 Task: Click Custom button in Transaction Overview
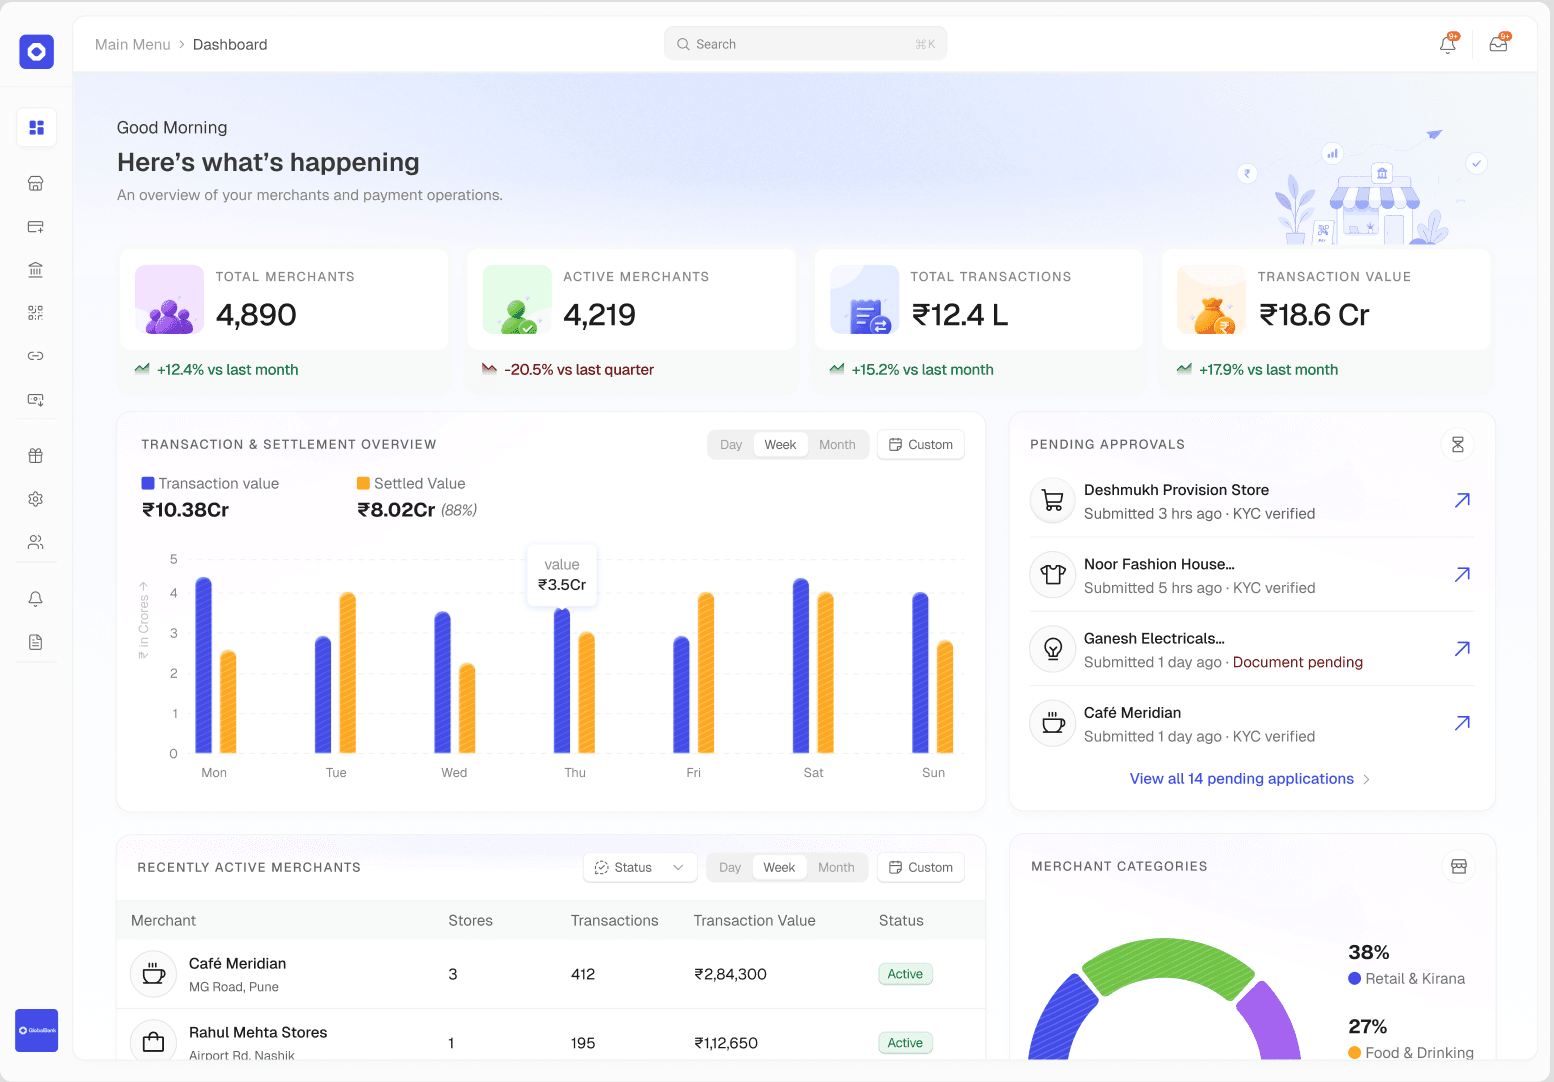point(921,445)
